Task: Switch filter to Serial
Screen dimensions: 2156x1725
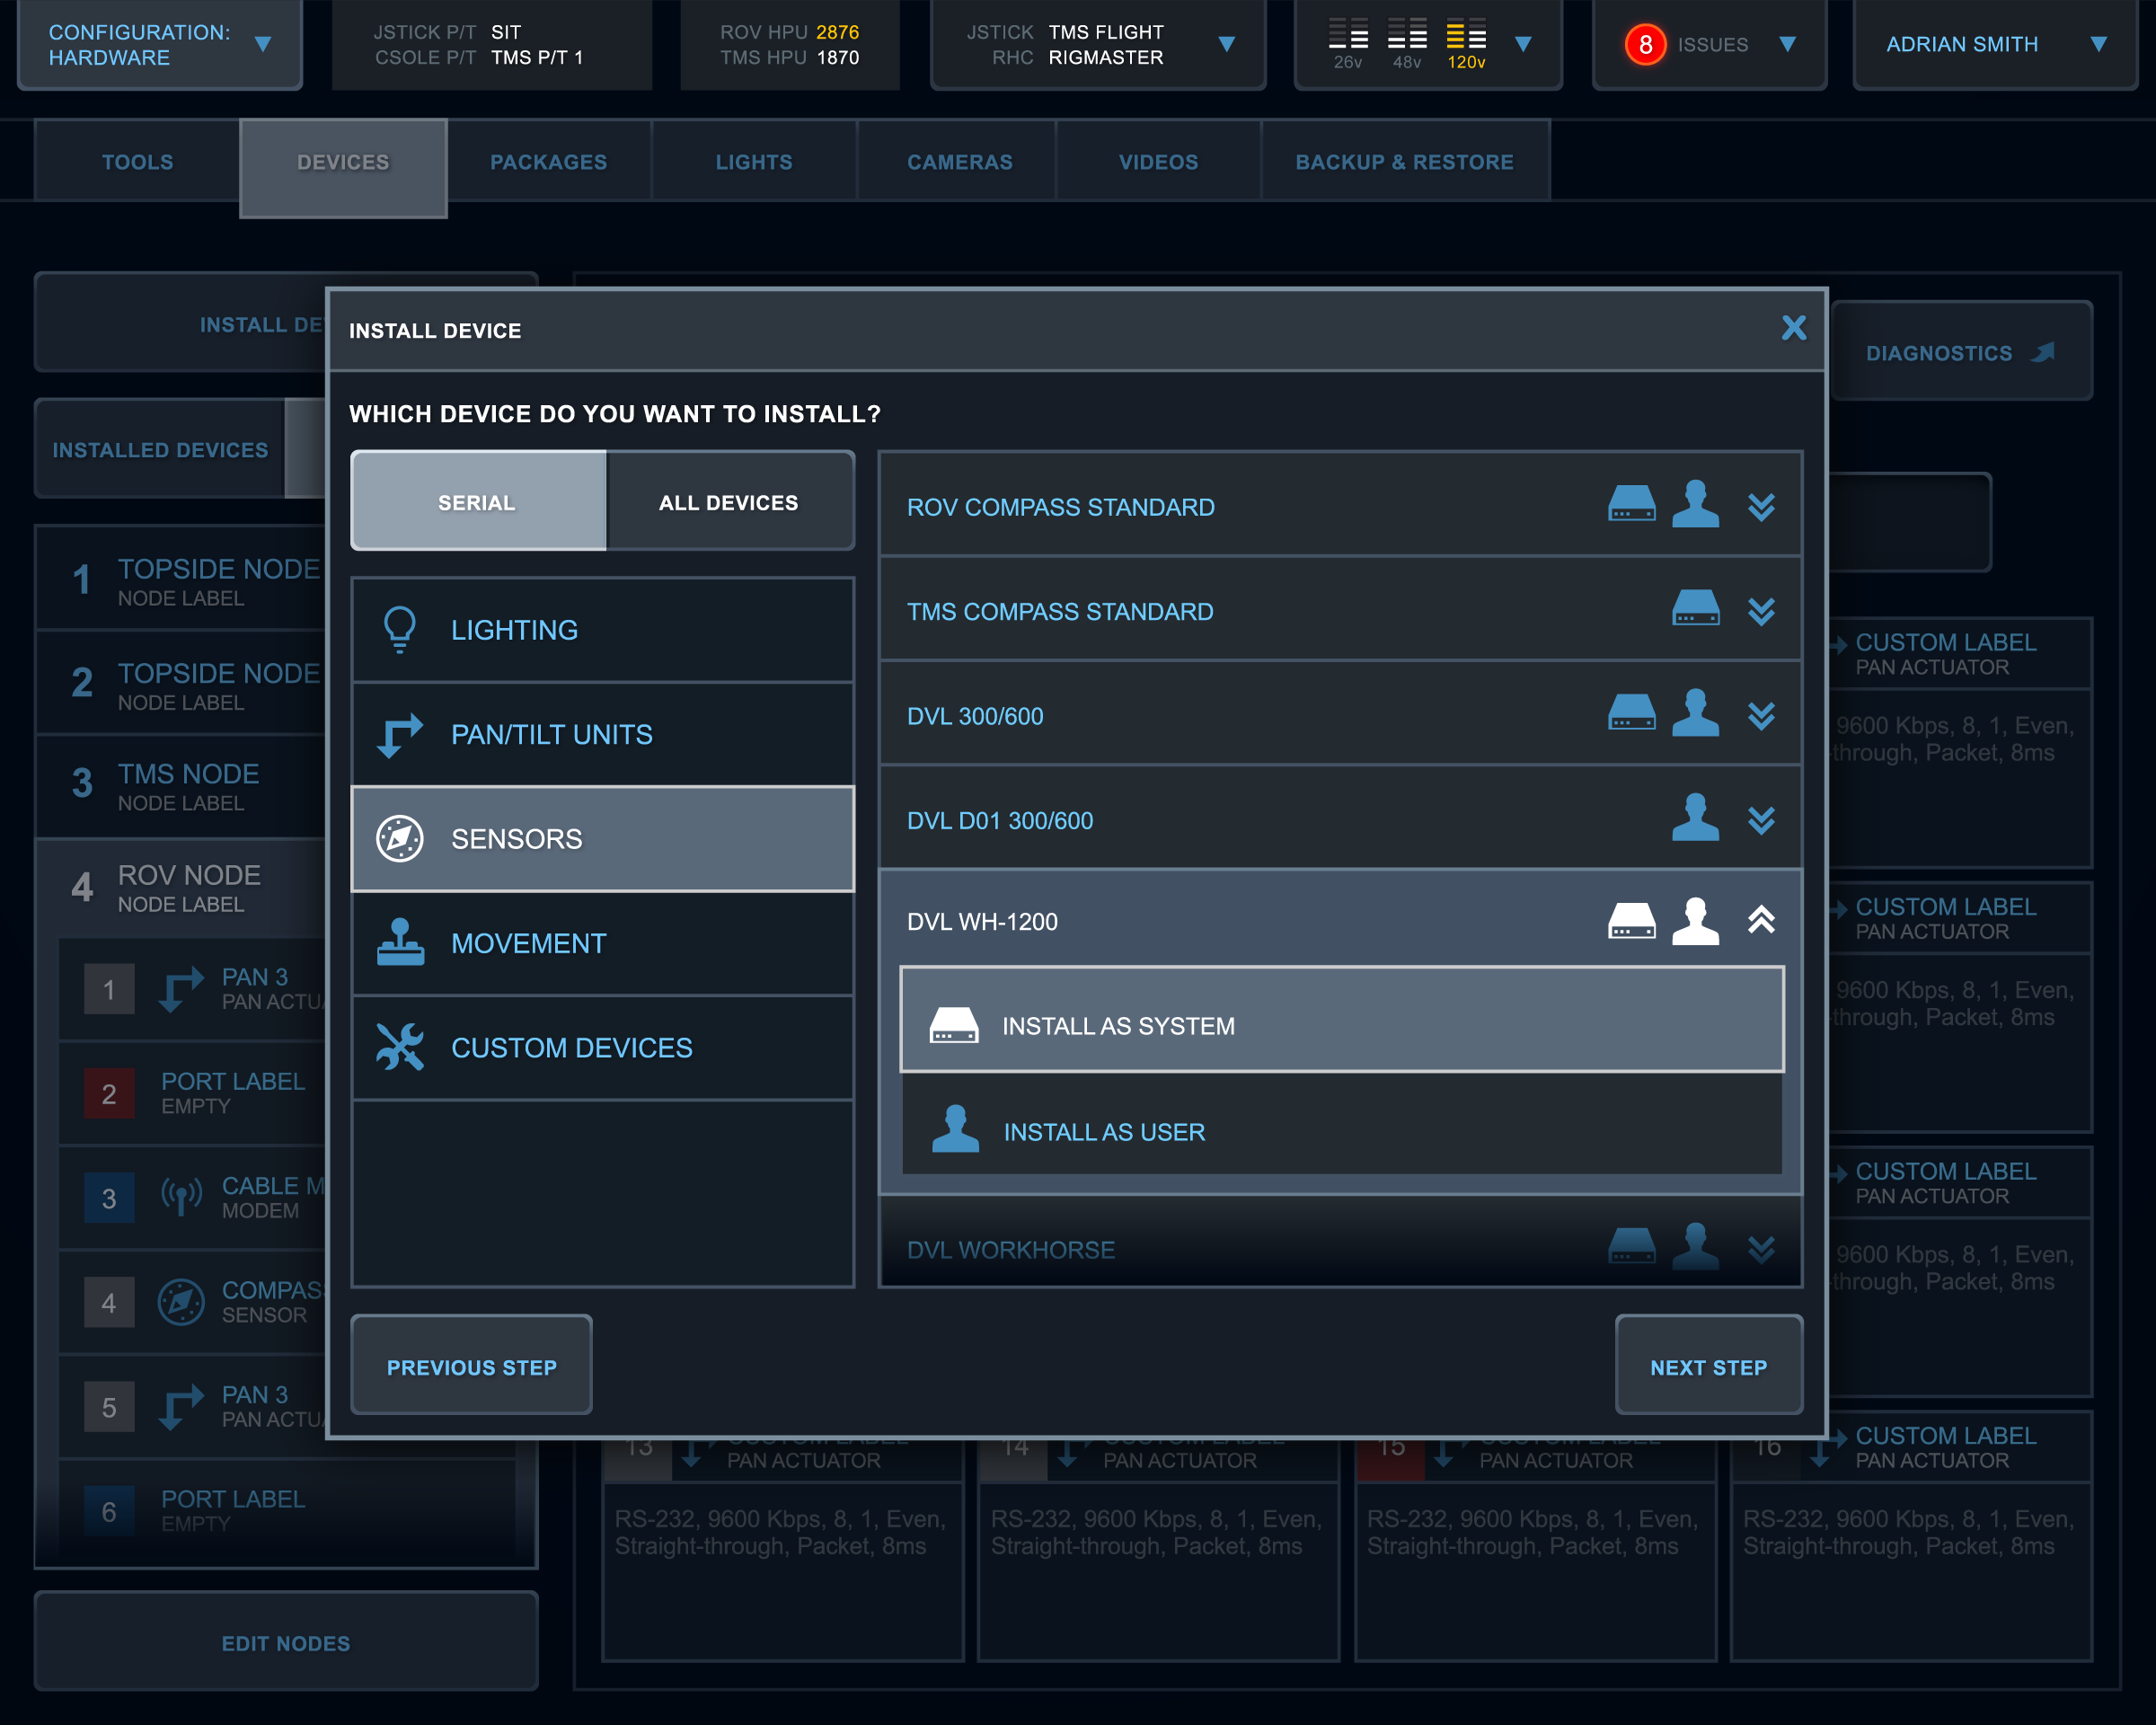Action: (477, 502)
